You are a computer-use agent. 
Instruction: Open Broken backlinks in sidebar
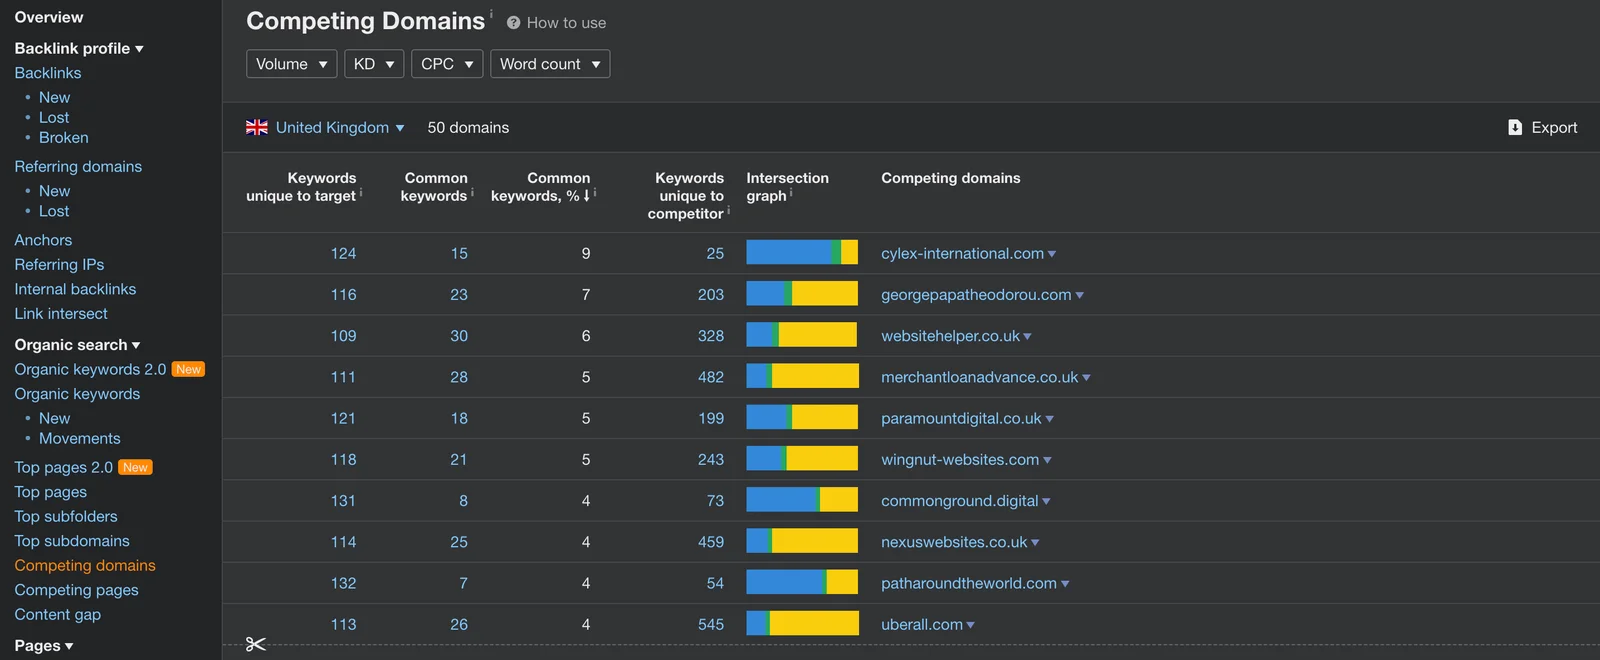tap(64, 138)
